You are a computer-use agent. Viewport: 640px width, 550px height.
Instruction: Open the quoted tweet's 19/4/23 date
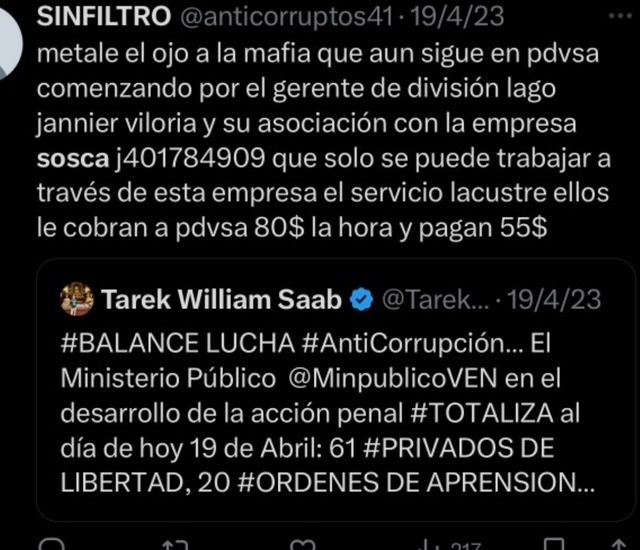pos(554,300)
